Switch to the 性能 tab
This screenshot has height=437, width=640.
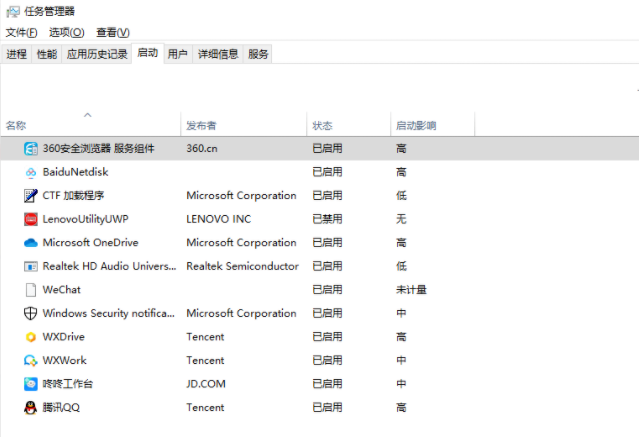click(47, 54)
